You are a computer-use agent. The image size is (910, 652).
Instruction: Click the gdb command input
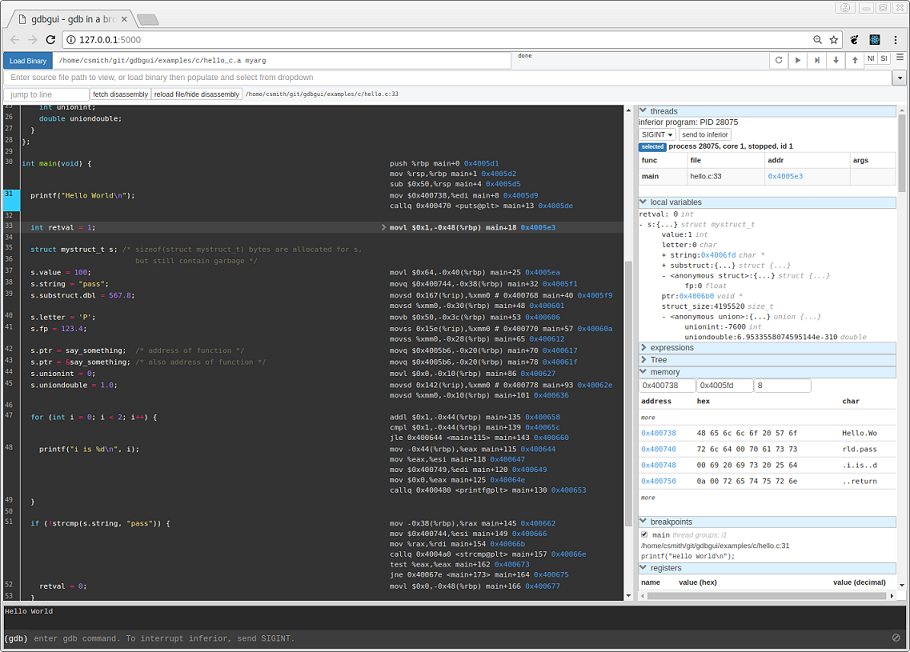[x=458, y=638]
